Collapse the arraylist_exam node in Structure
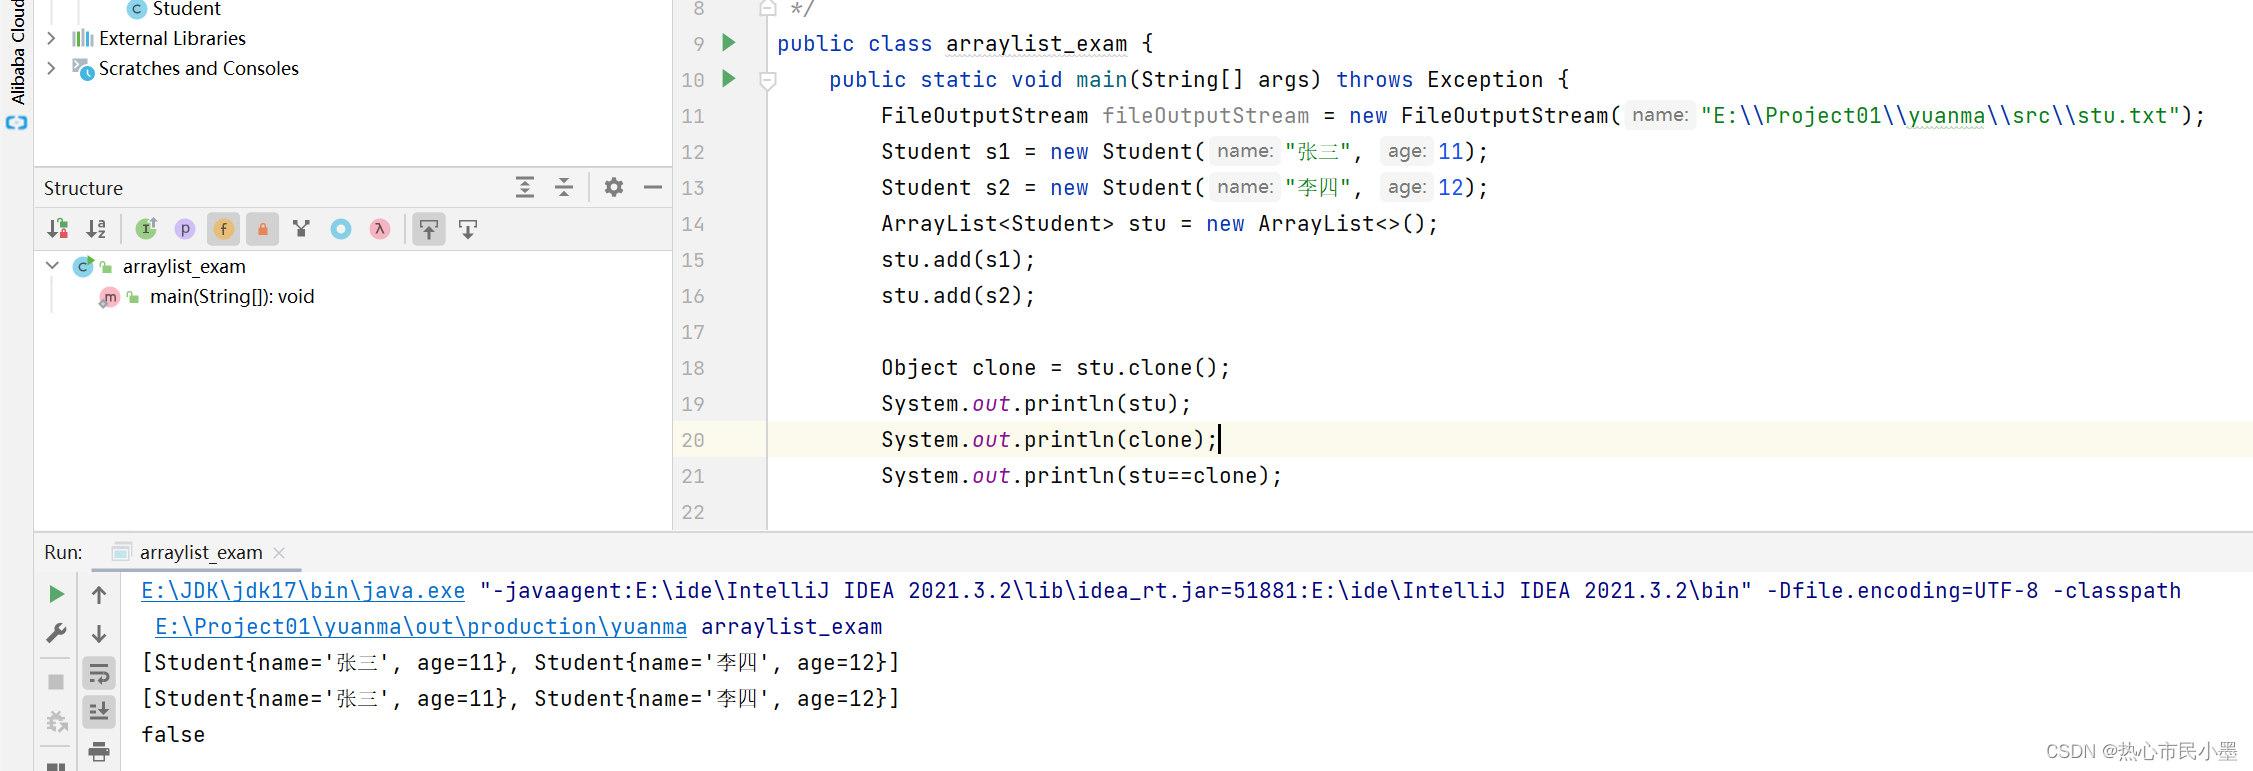 tap(53, 266)
